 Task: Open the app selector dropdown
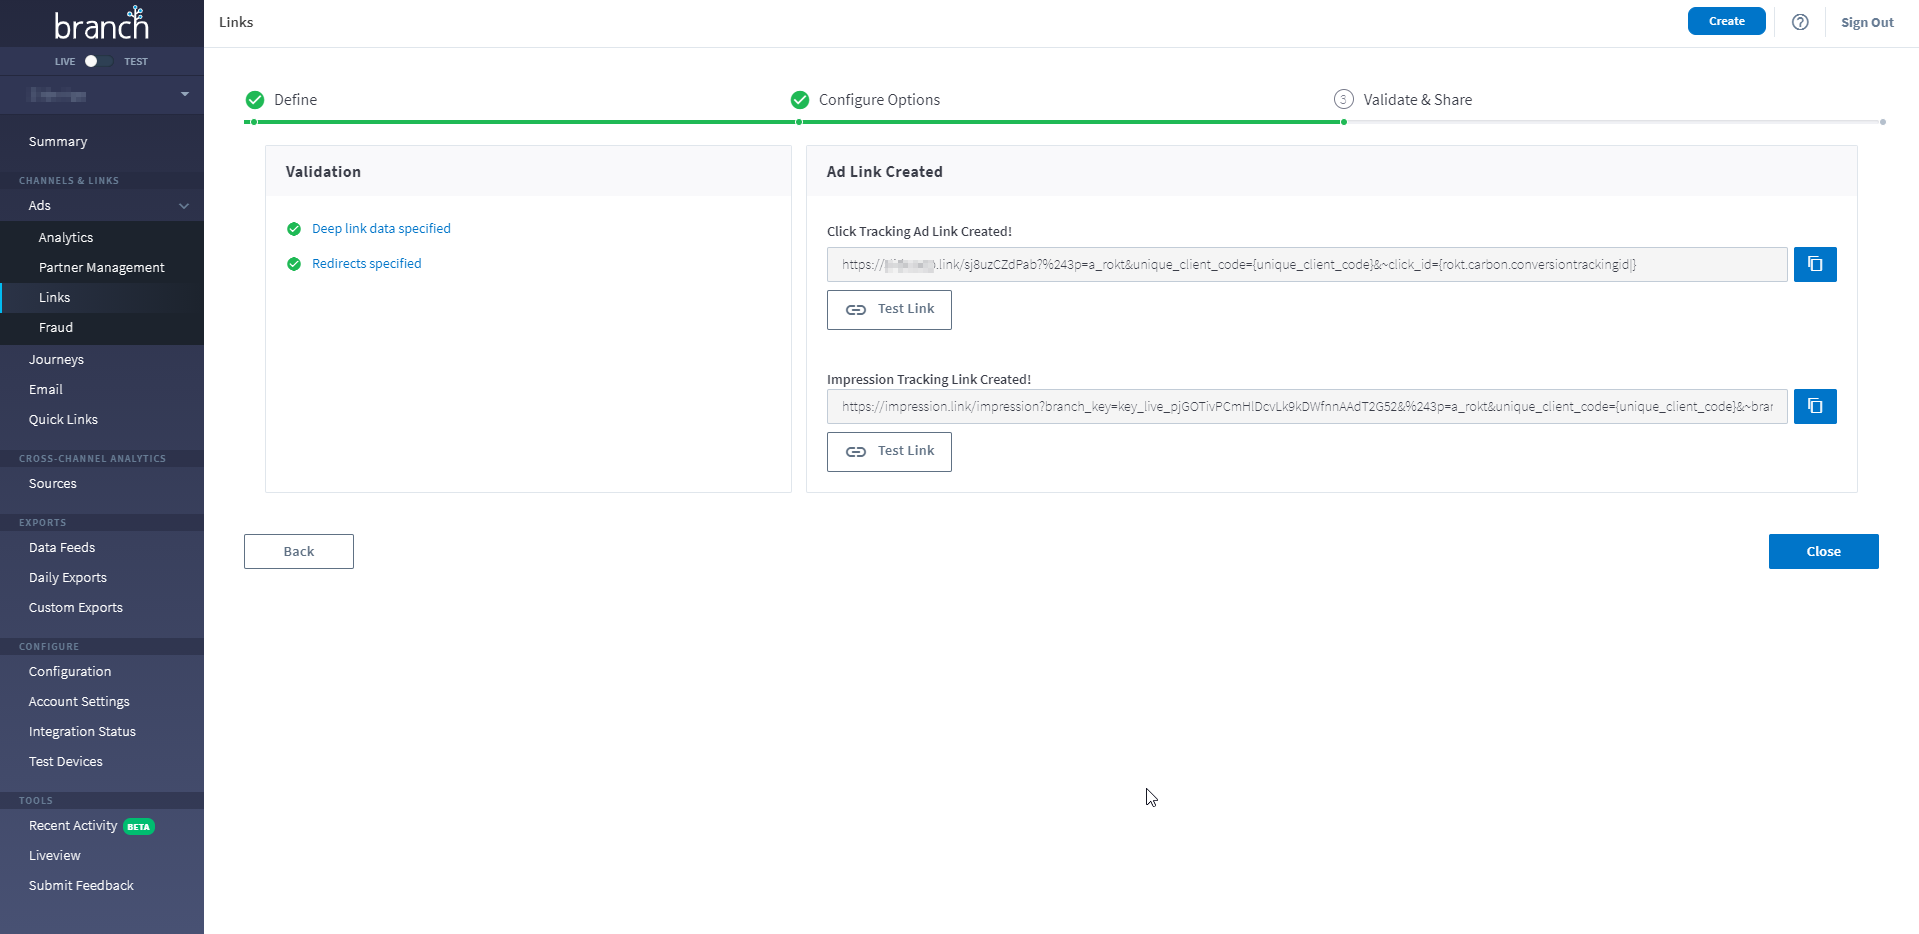pos(184,95)
